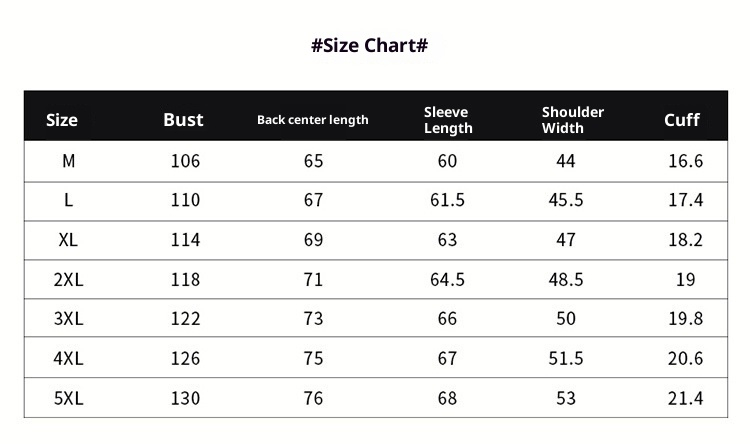
Task: Select the 2XL size row label
Action: pos(68,280)
